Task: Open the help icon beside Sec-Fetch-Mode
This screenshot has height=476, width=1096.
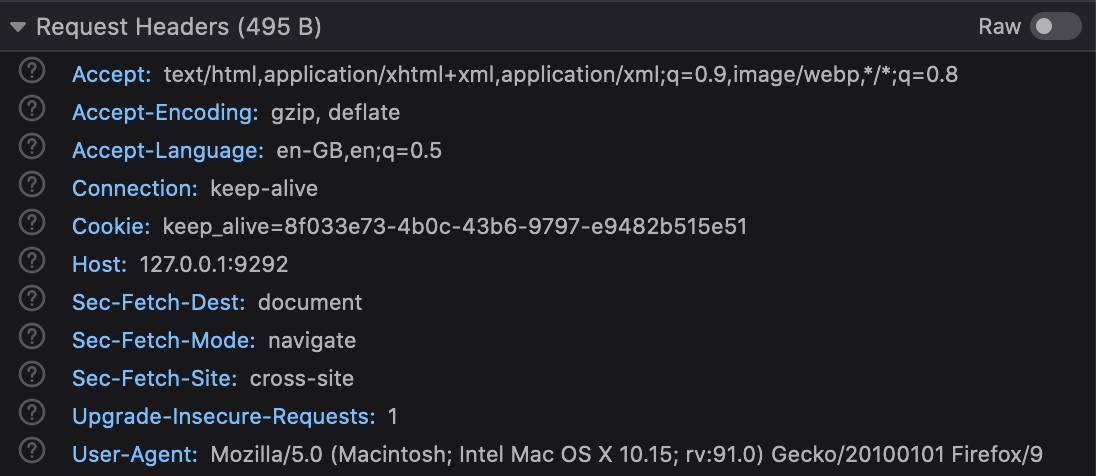Action: [x=33, y=338]
